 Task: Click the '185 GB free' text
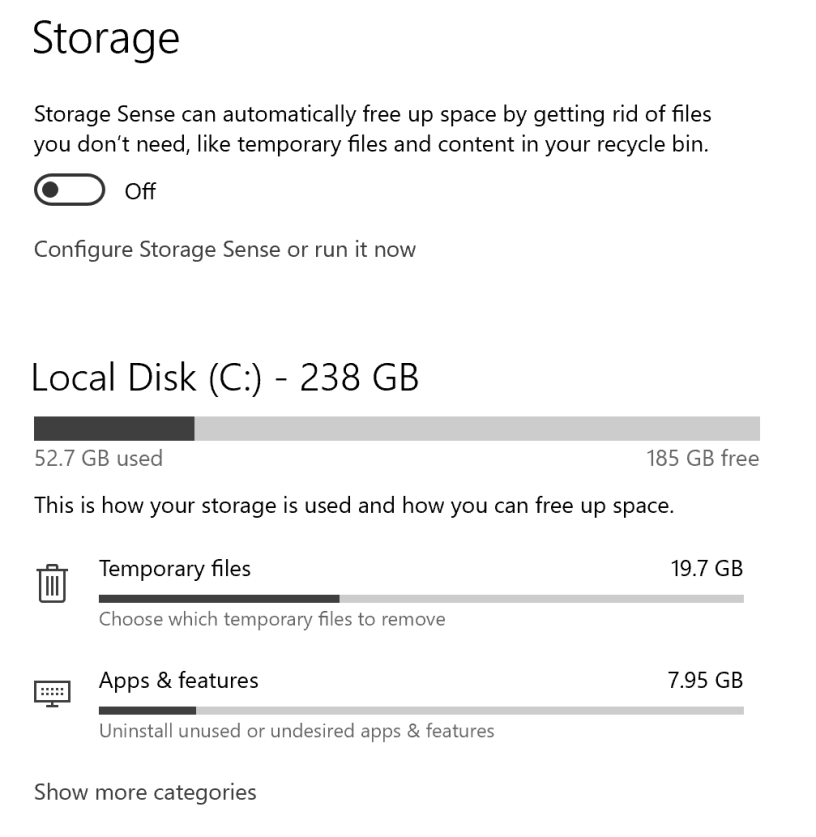702,459
